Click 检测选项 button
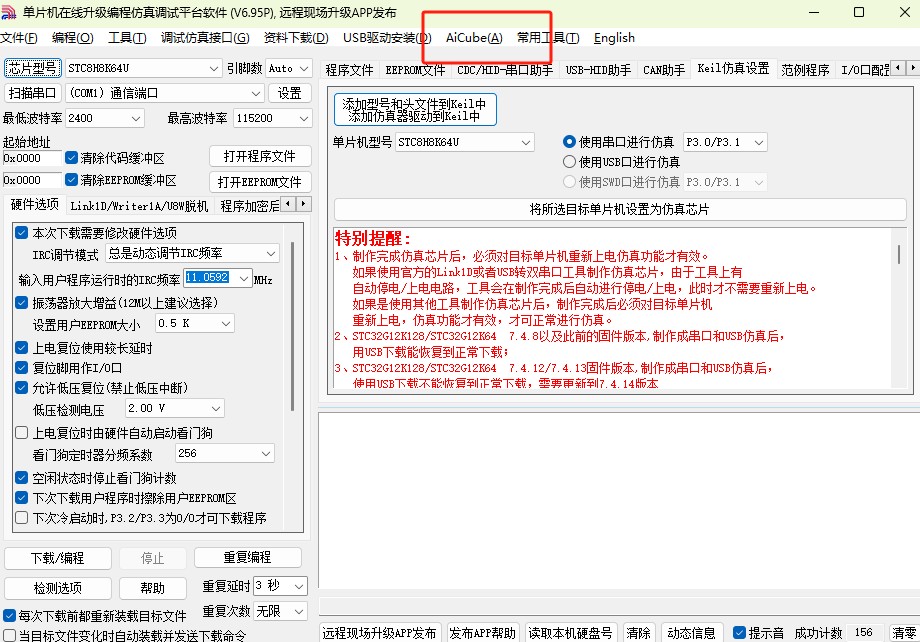 tap(58, 588)
